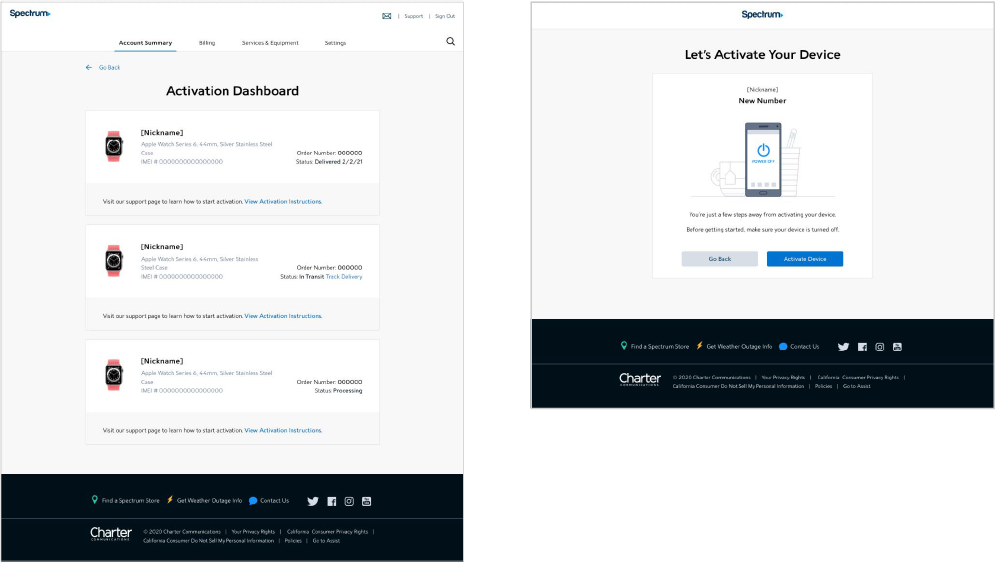Open Your Privacy Rights on the activation page
This screenshot has width=996, height=562.
(783, 377)
